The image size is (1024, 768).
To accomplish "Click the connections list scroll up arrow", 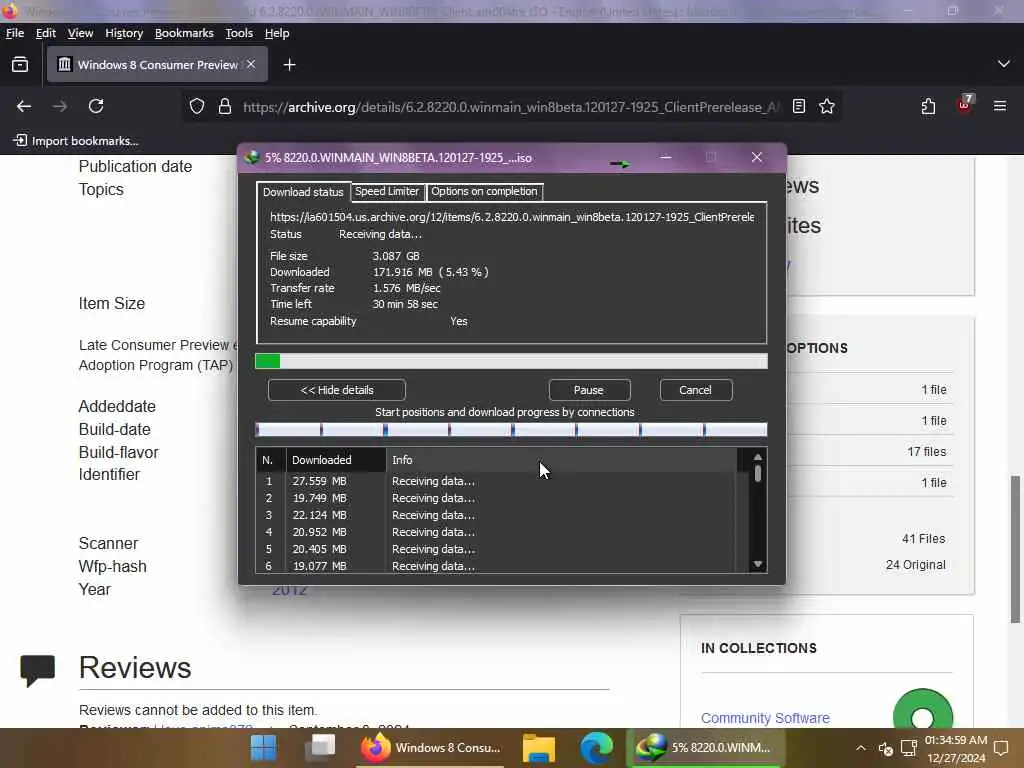I will point(758,457).
